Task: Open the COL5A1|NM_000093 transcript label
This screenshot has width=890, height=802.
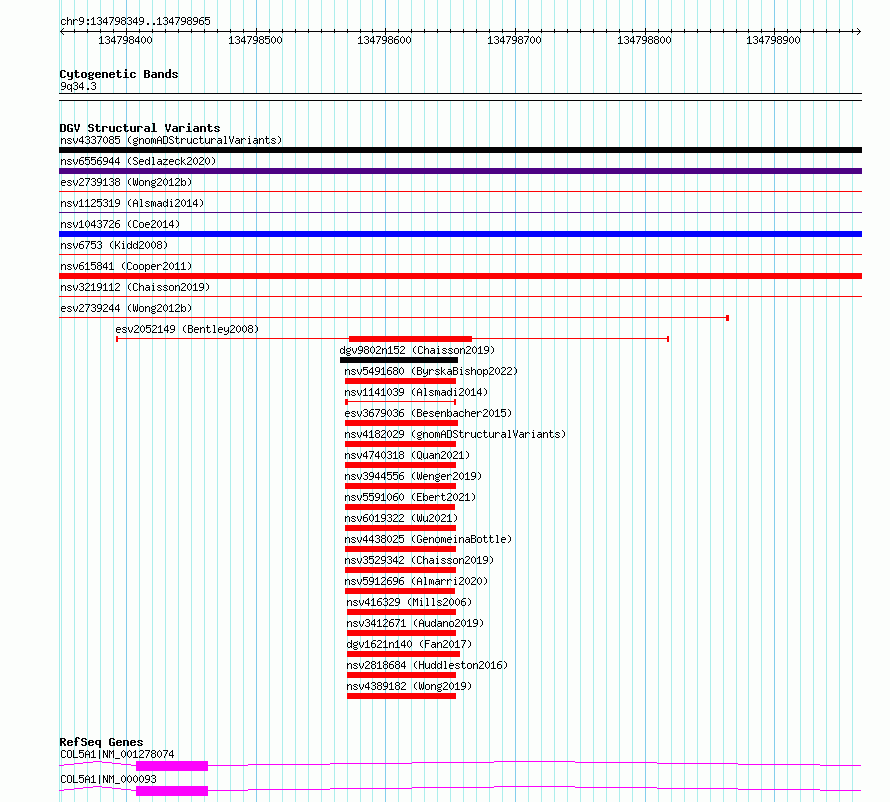Action: [x=108, y=779]
